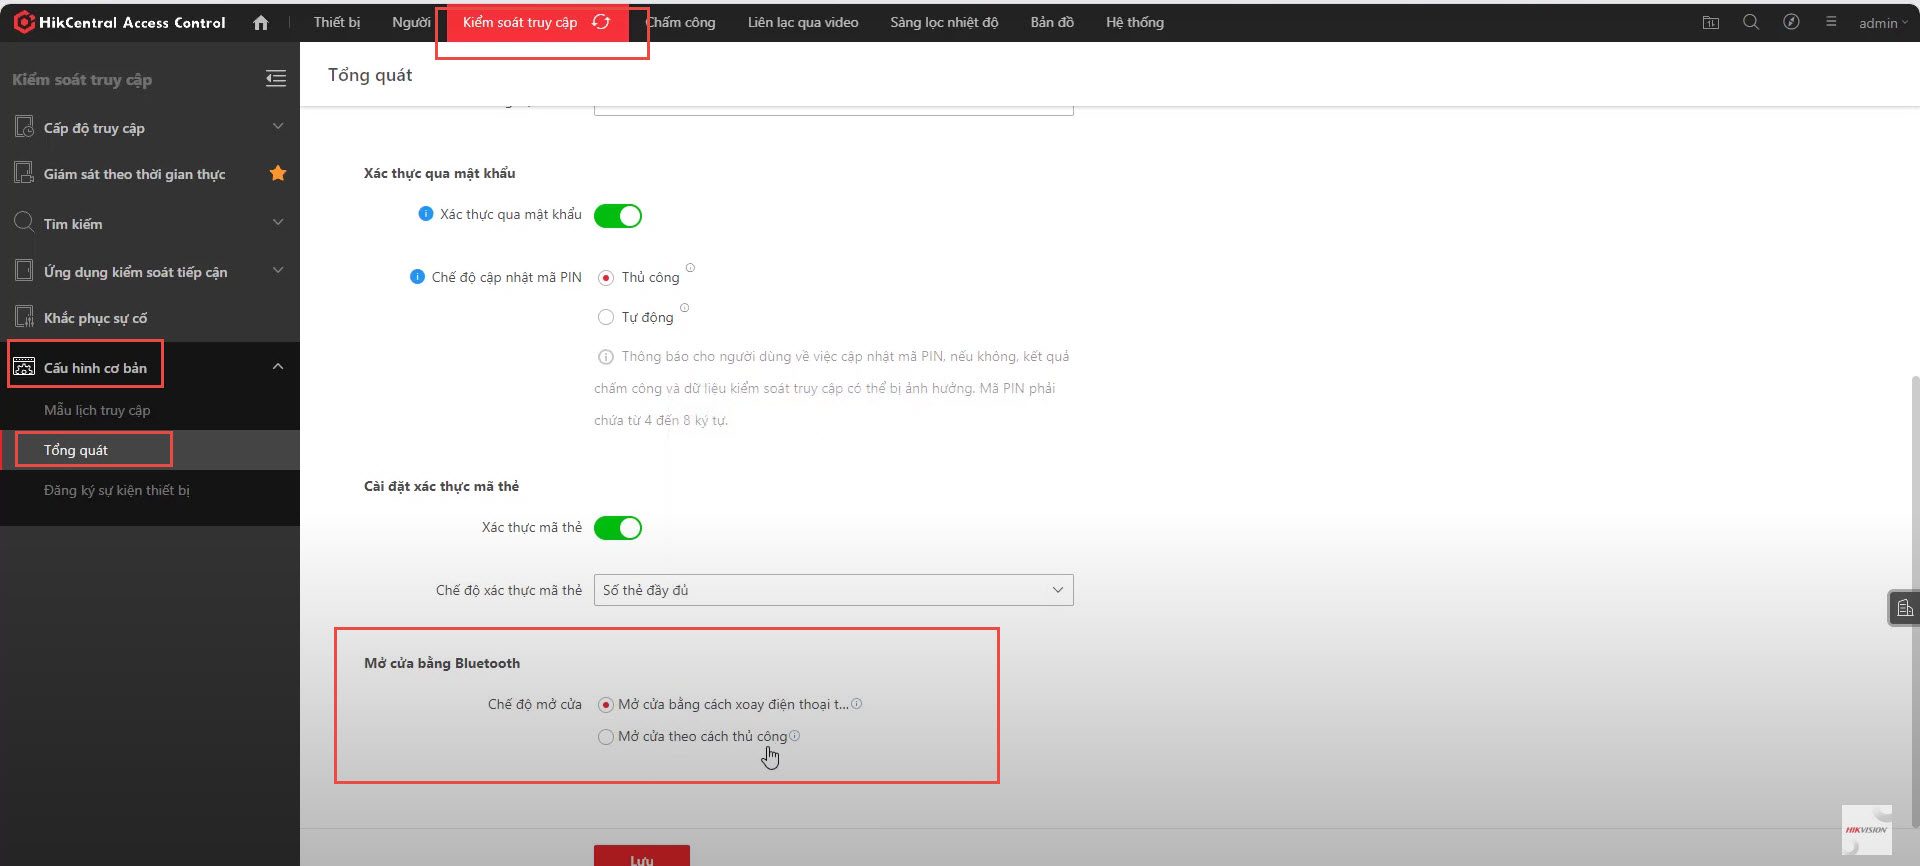
Task: Open the compass navigation icon in header
Action: [x=1790, y=22]
